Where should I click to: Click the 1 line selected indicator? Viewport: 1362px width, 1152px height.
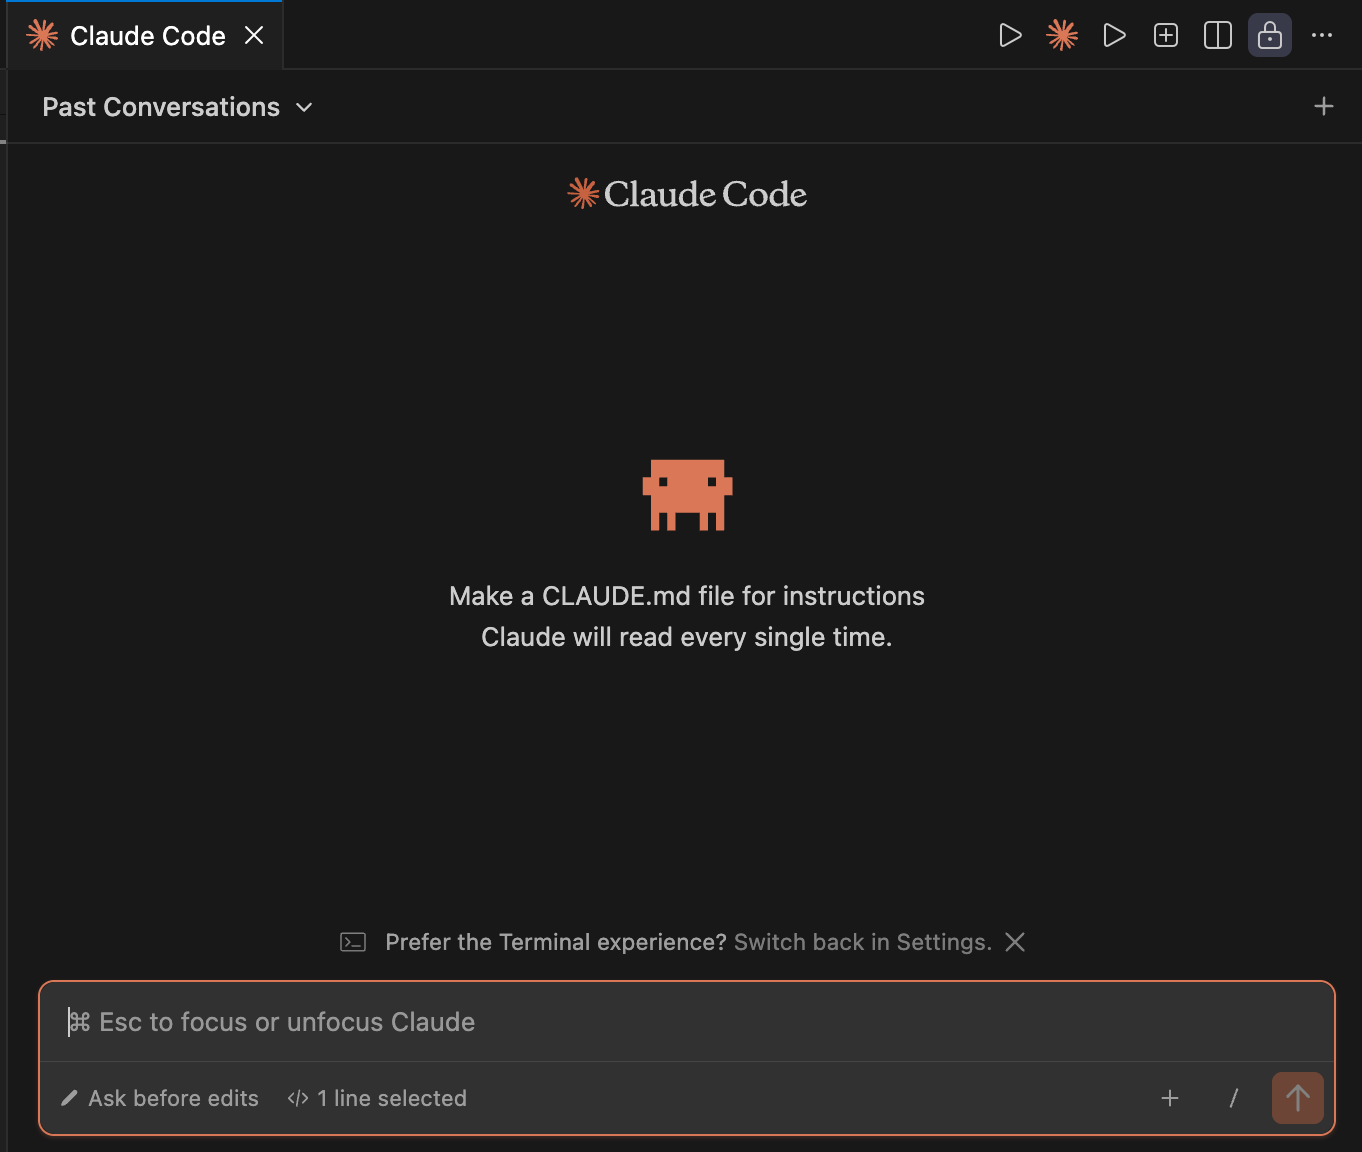coord(377,1098)
